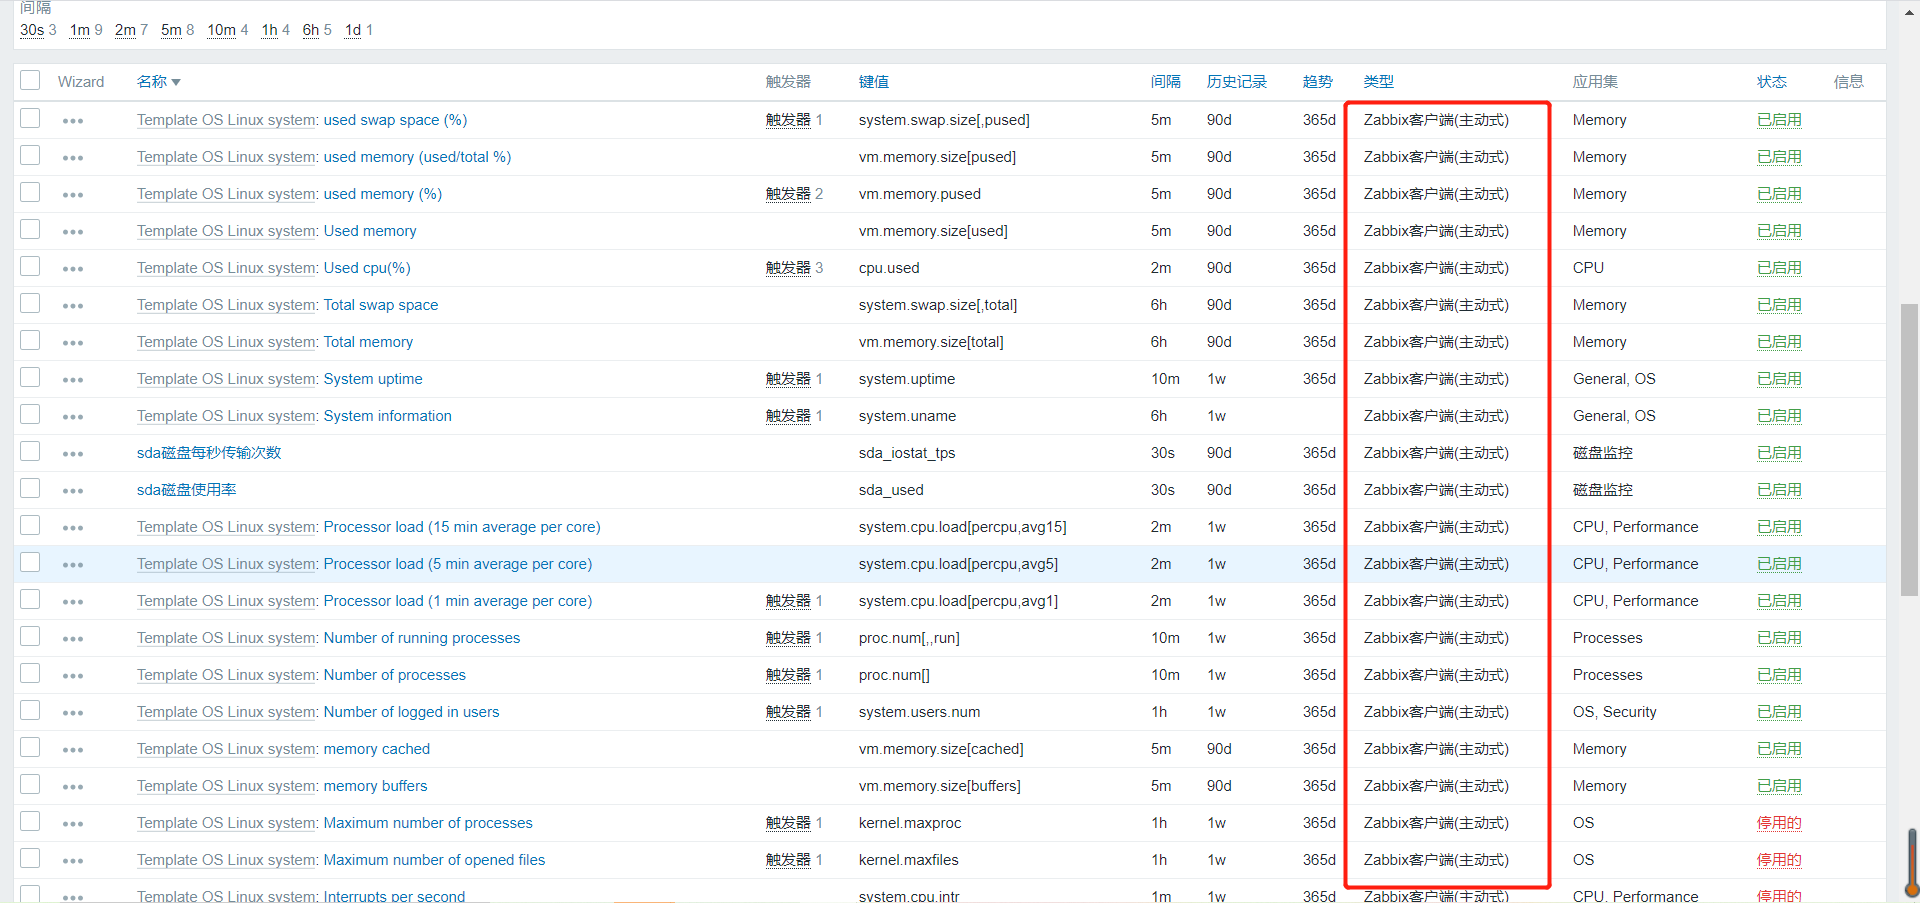
Task: Open the wizard dots for Number of processes row
Action: point(73,675)
